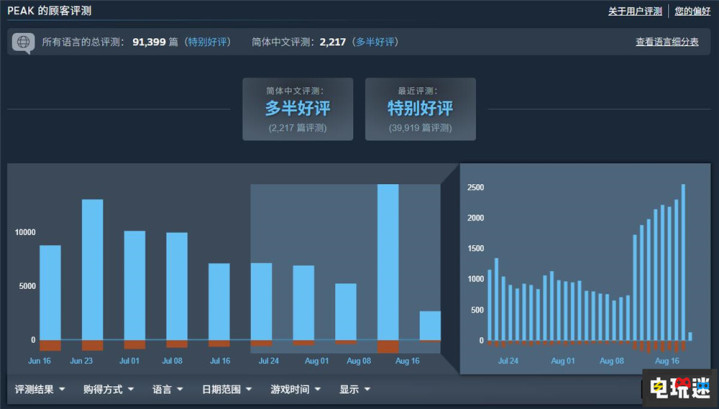Click the Jun 16 negative orange bar
Screen dimensions: 719x409
(x=50, y=345)
